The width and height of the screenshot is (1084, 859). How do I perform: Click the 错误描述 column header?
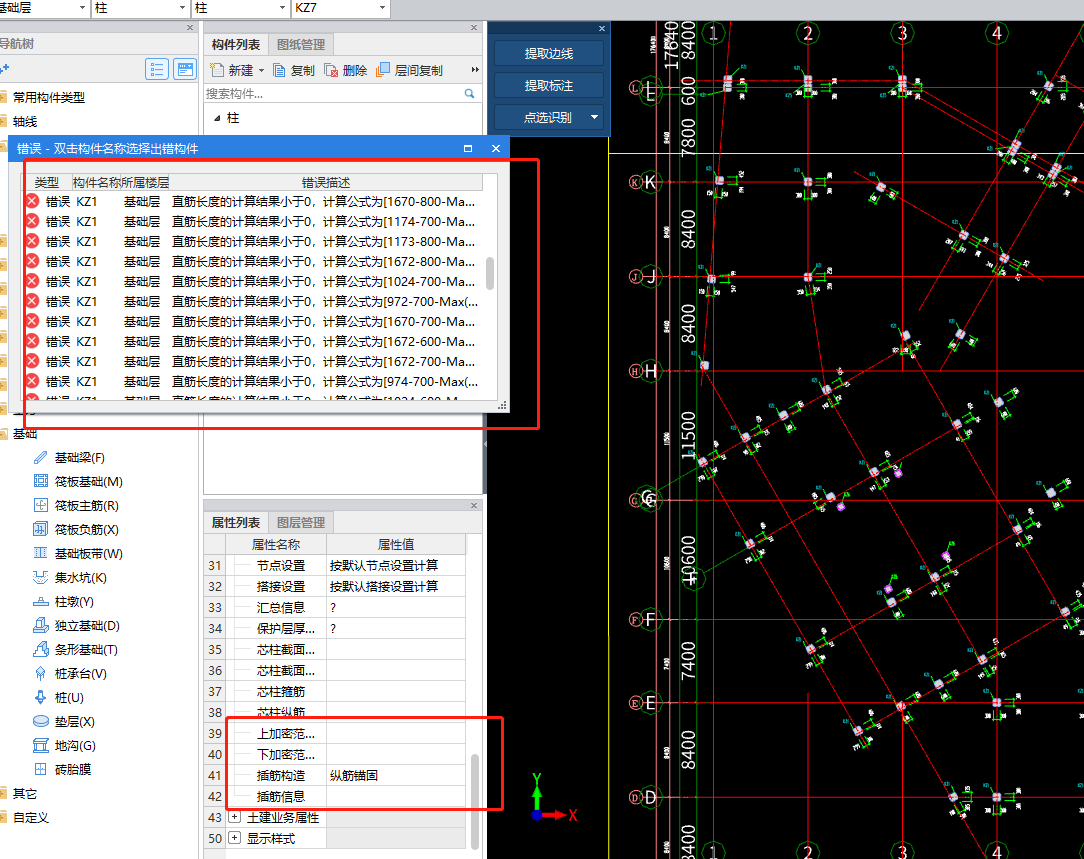326,182
